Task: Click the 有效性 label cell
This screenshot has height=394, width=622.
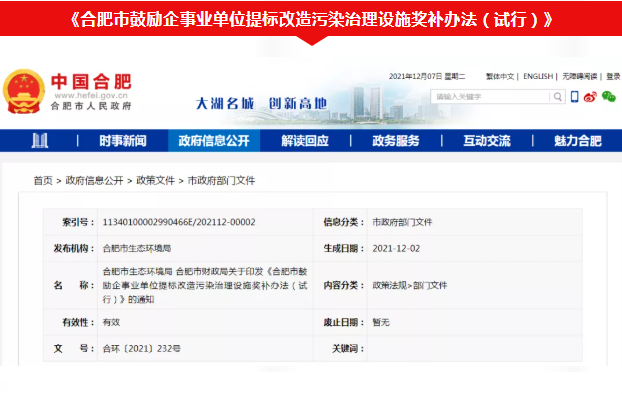Action: click(x=71, y=322)
